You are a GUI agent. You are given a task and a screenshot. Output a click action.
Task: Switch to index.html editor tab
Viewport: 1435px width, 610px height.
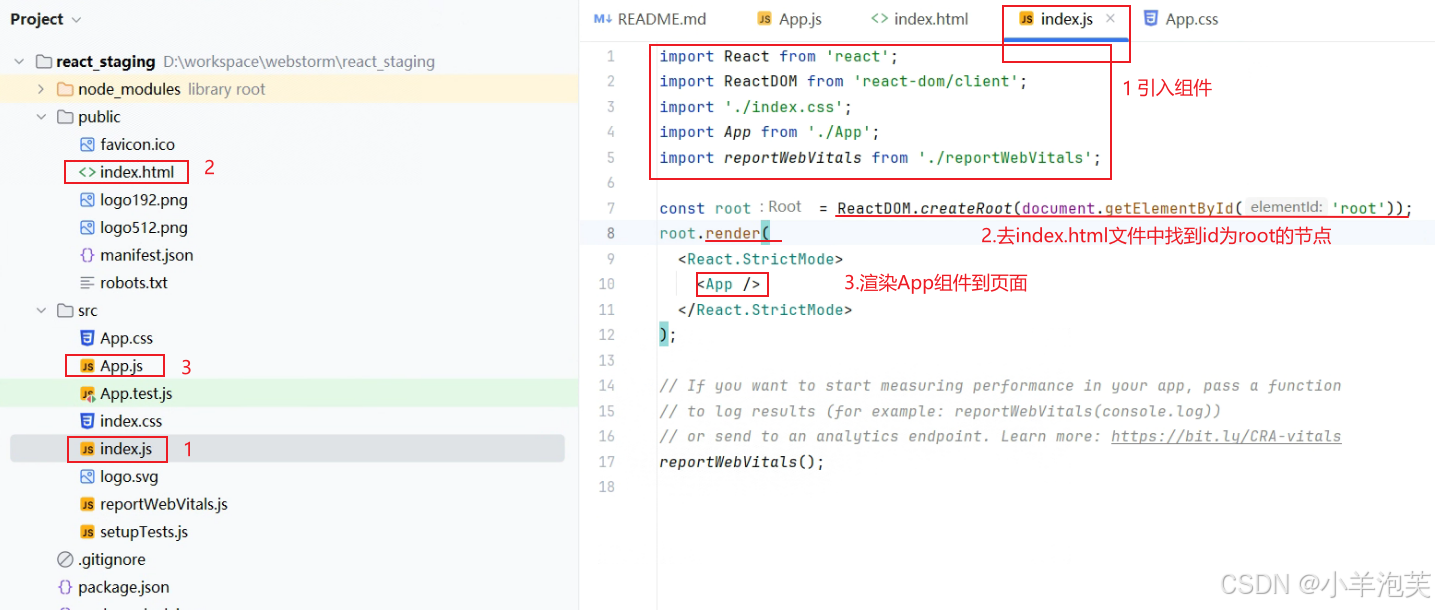(920, 19)
